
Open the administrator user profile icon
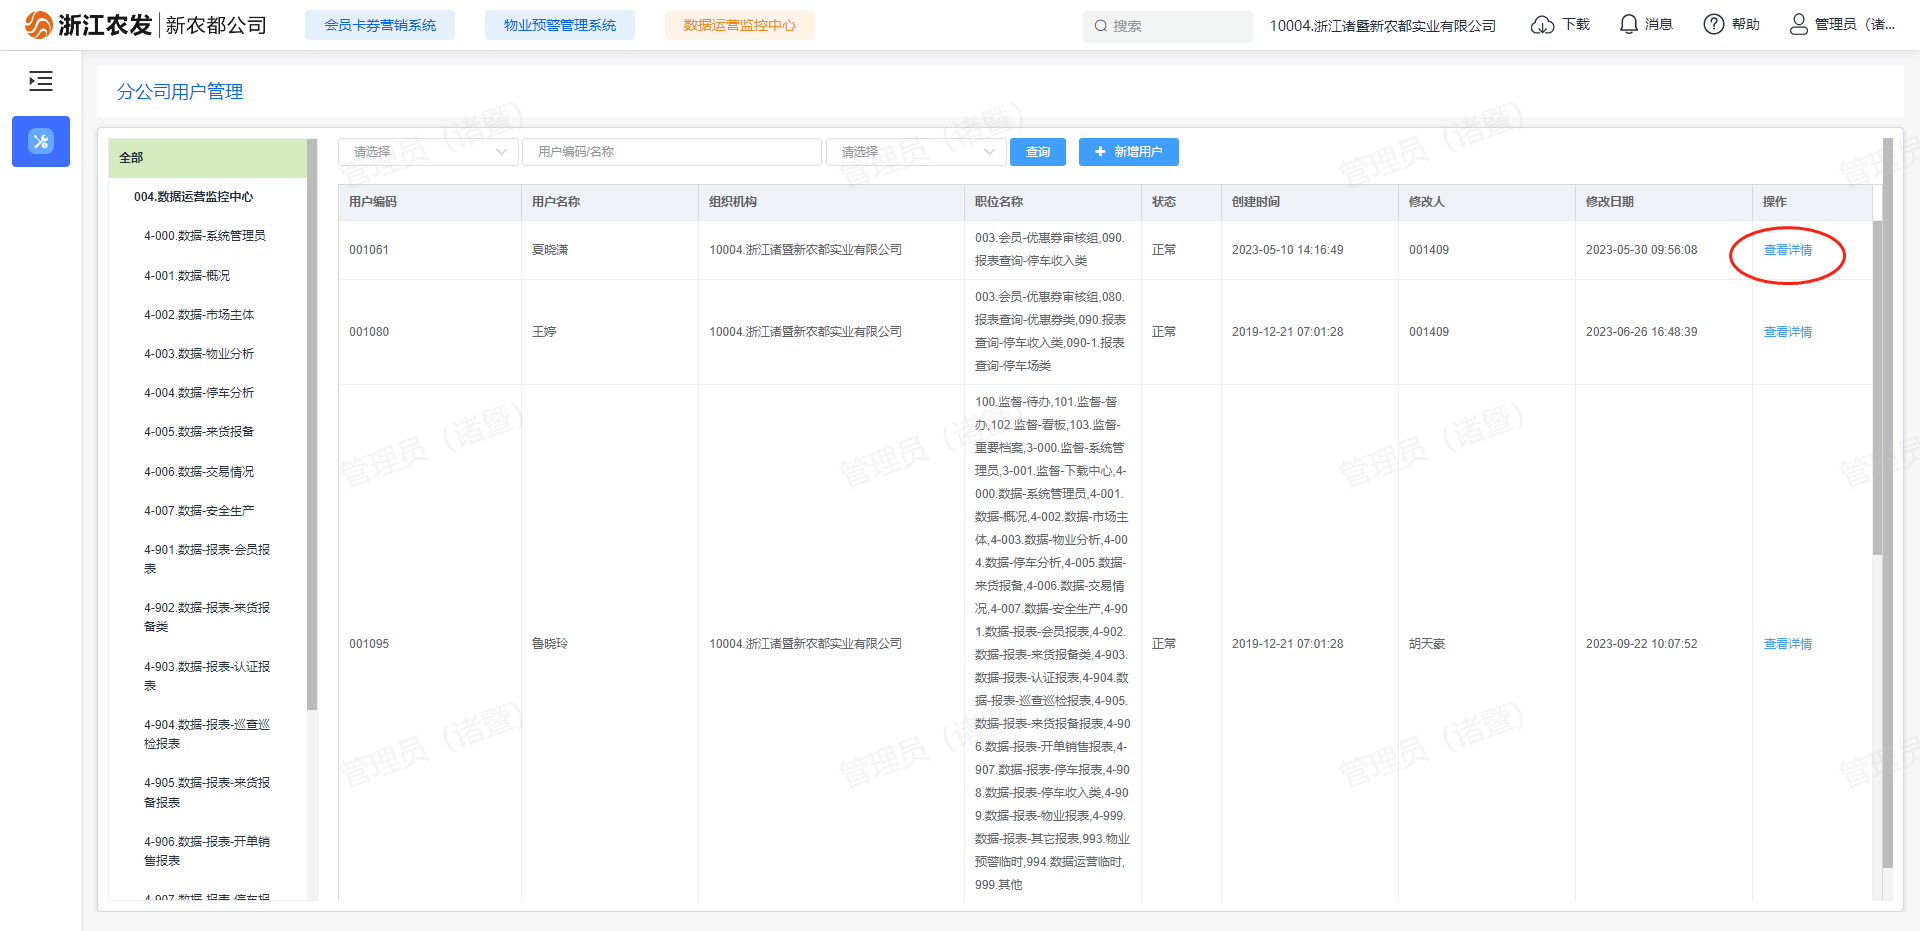[1799, 24]
